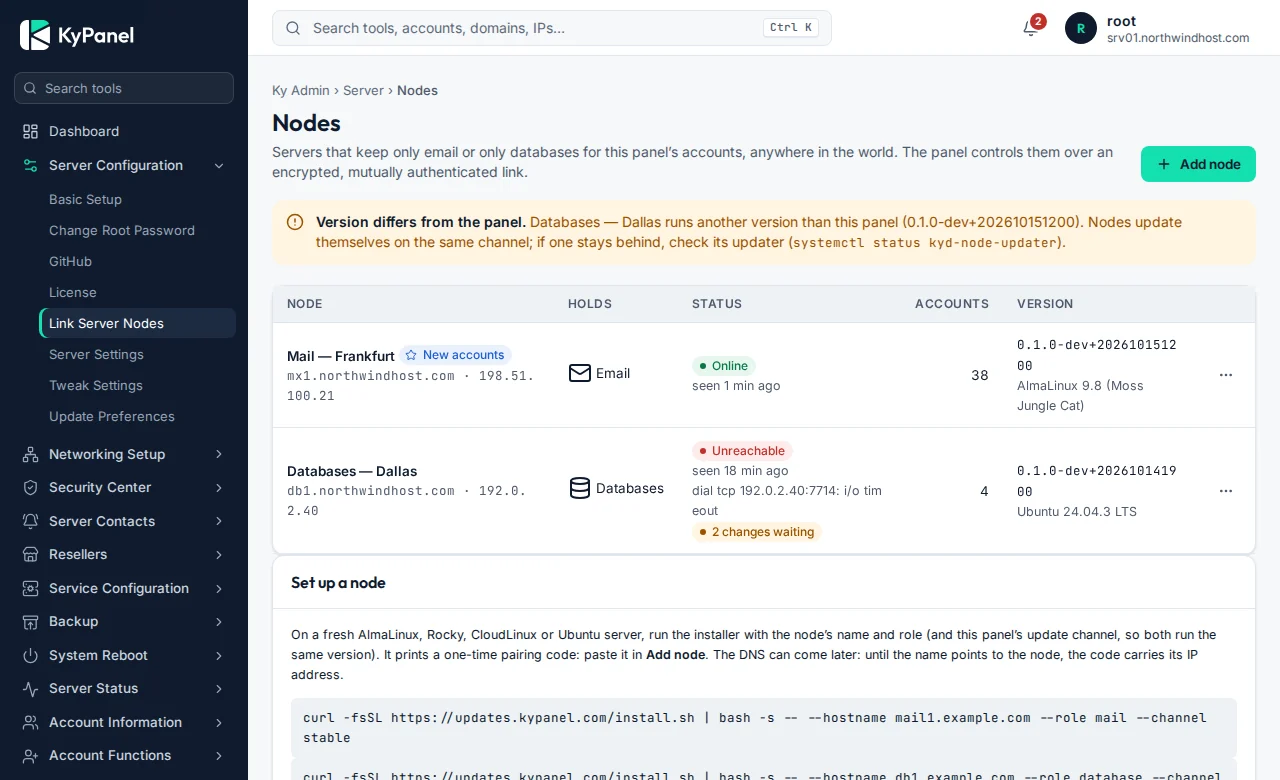The height and width of the screenshot is (780, 1280).
Task: Go to Ky Admin breadcrumb
Action: [301, 90]
